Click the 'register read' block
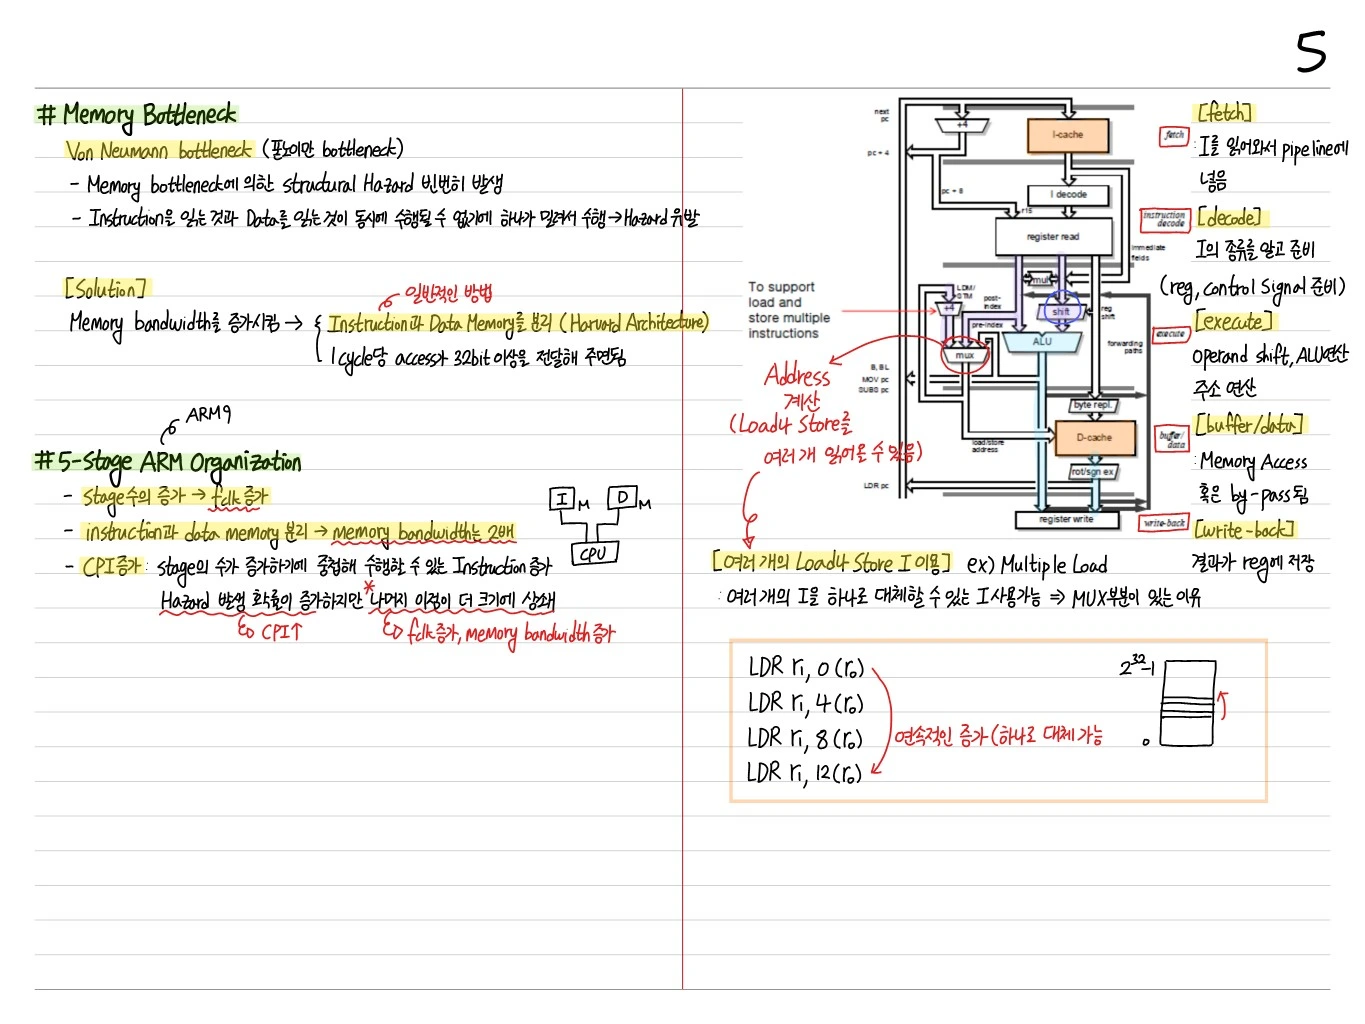This screenshot has height=1024, width=1365. point(1052,237)
